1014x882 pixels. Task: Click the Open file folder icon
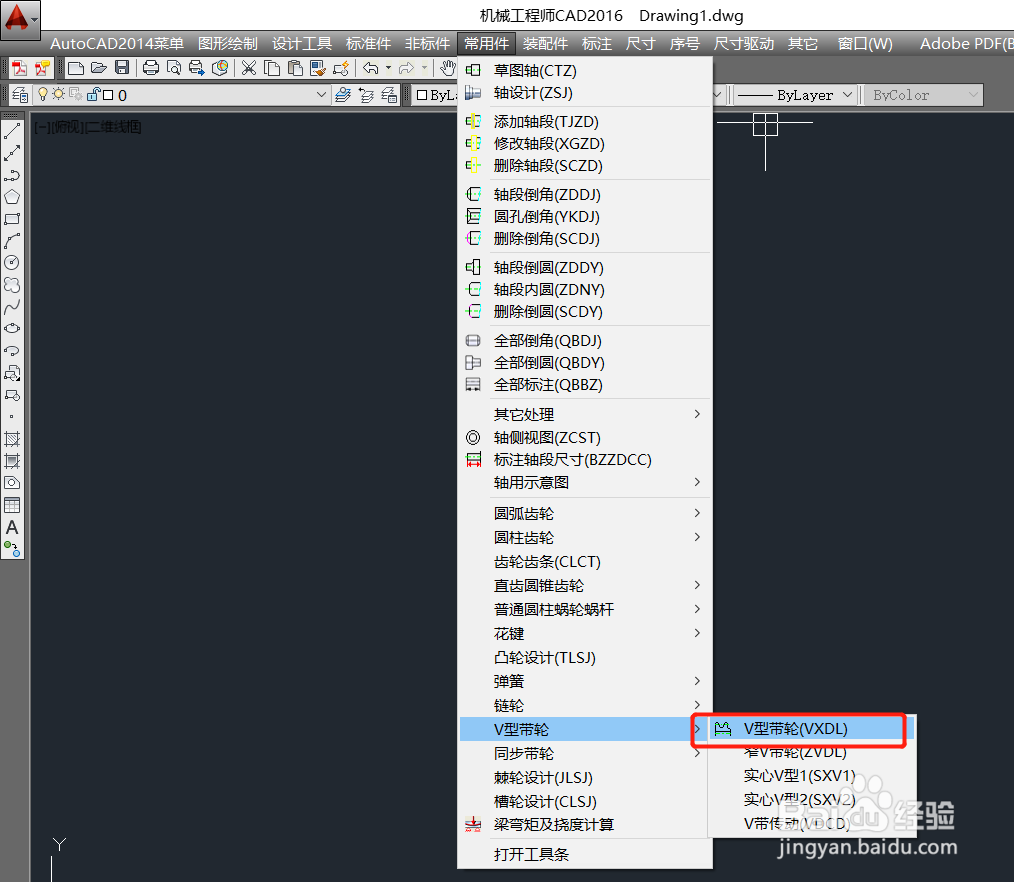point(99,68)
